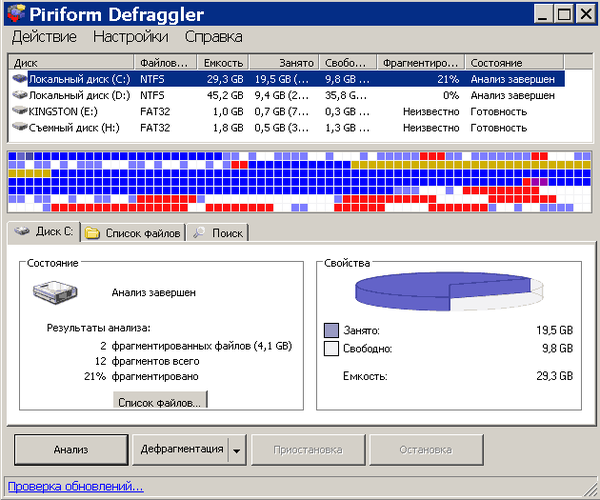Click the disabled Приостановка button
Screen dimensions: 600x500
point(308,450)
